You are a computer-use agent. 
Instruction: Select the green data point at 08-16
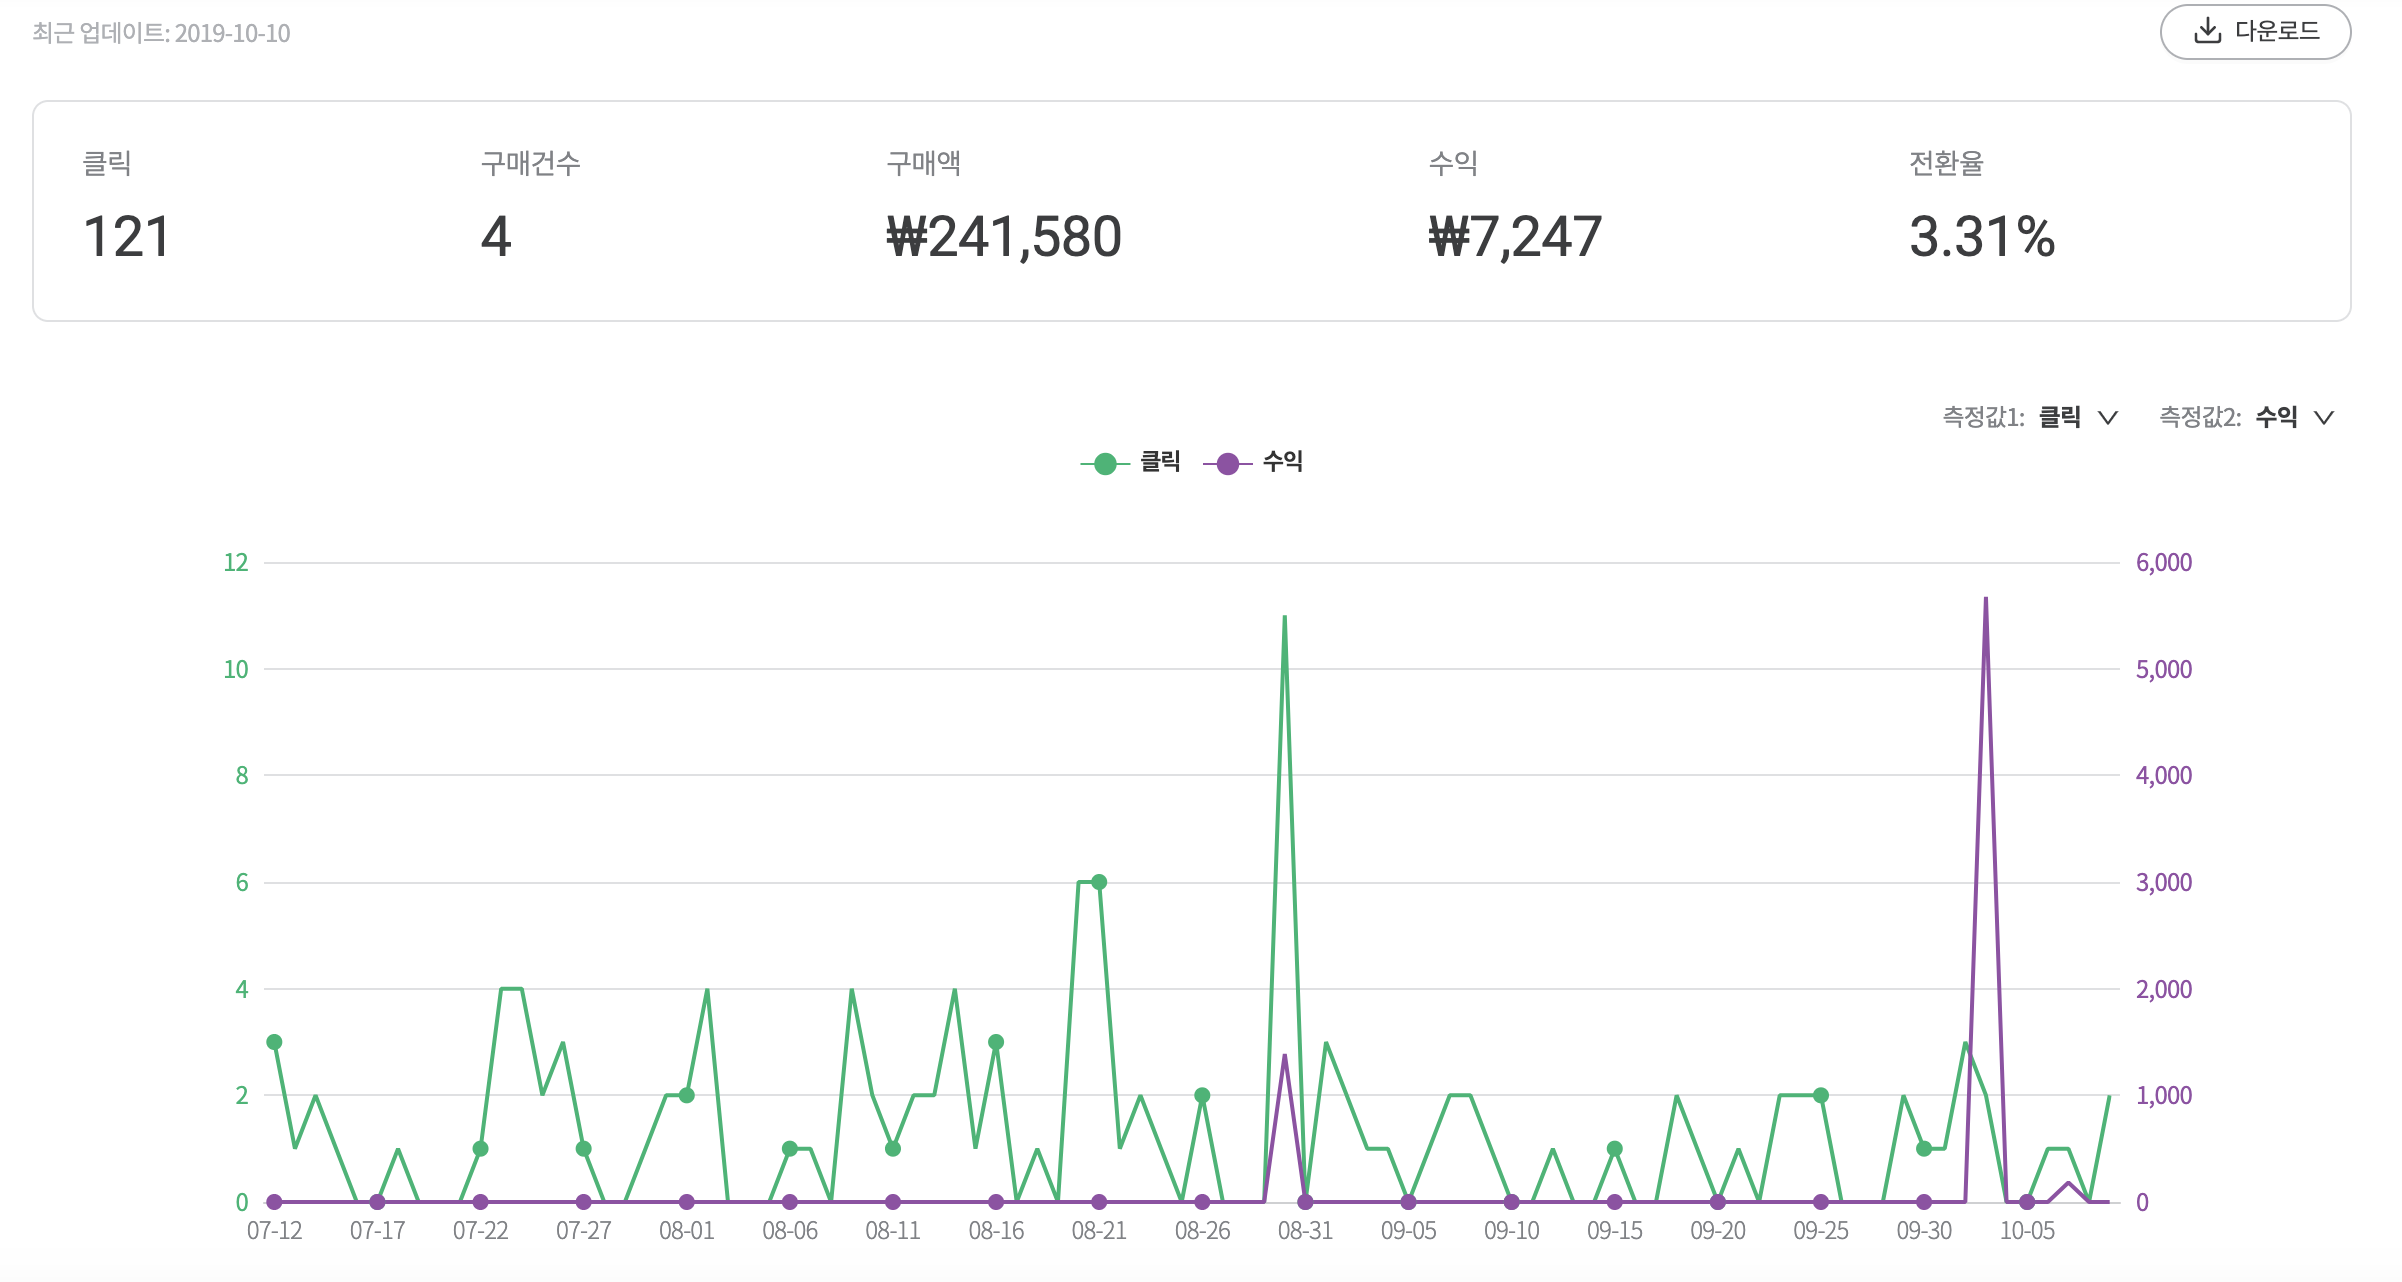tap(996, 1042)
